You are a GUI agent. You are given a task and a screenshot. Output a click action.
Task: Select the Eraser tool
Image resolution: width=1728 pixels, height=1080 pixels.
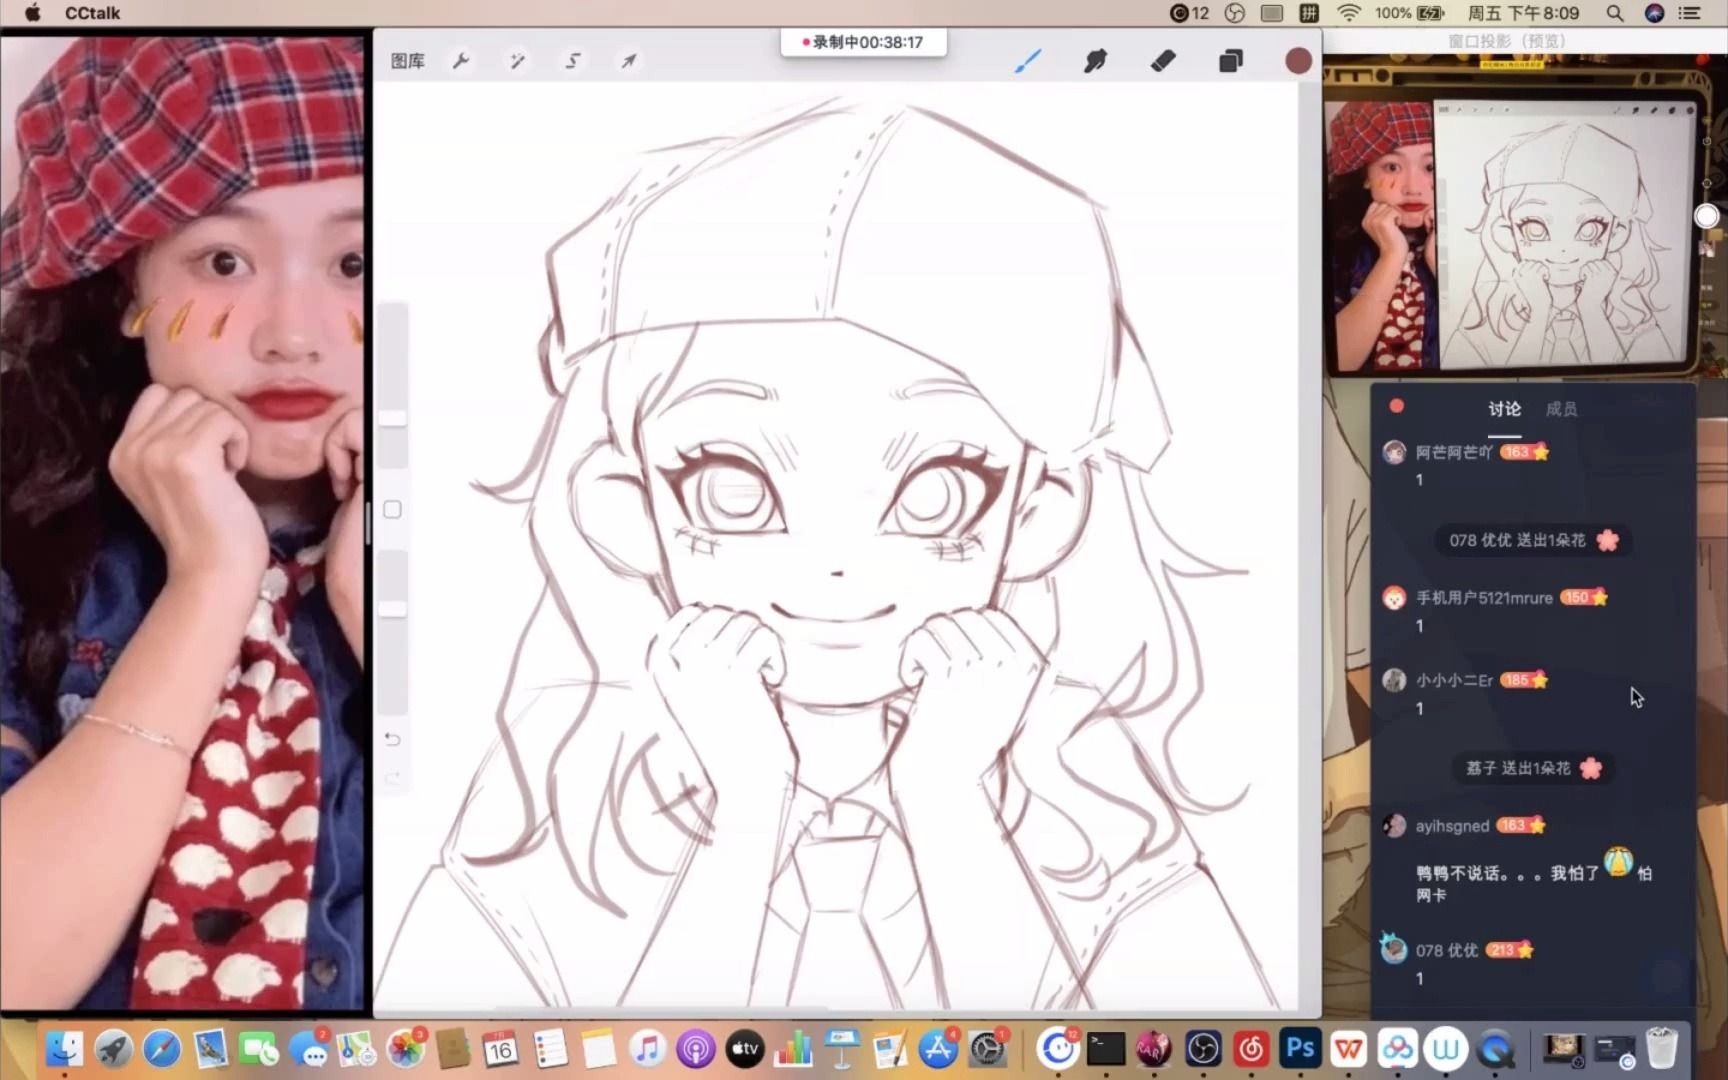(x=1162, y=61)
